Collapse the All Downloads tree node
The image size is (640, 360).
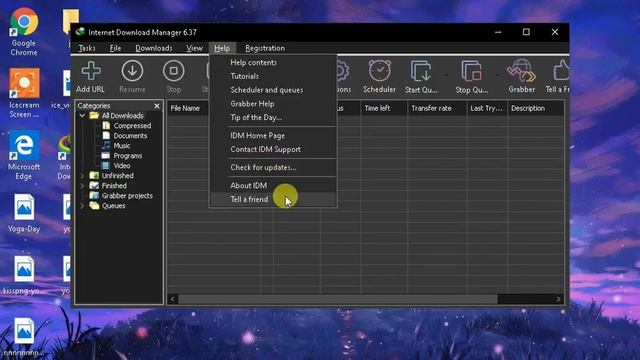click(82, 116)
